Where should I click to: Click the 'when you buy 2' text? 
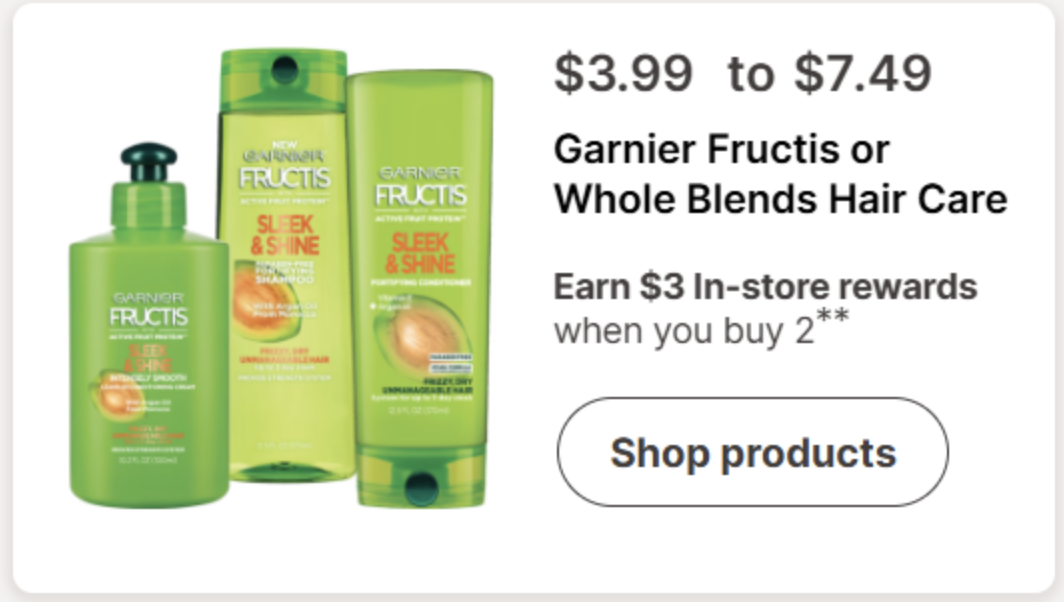coord(683,331)
